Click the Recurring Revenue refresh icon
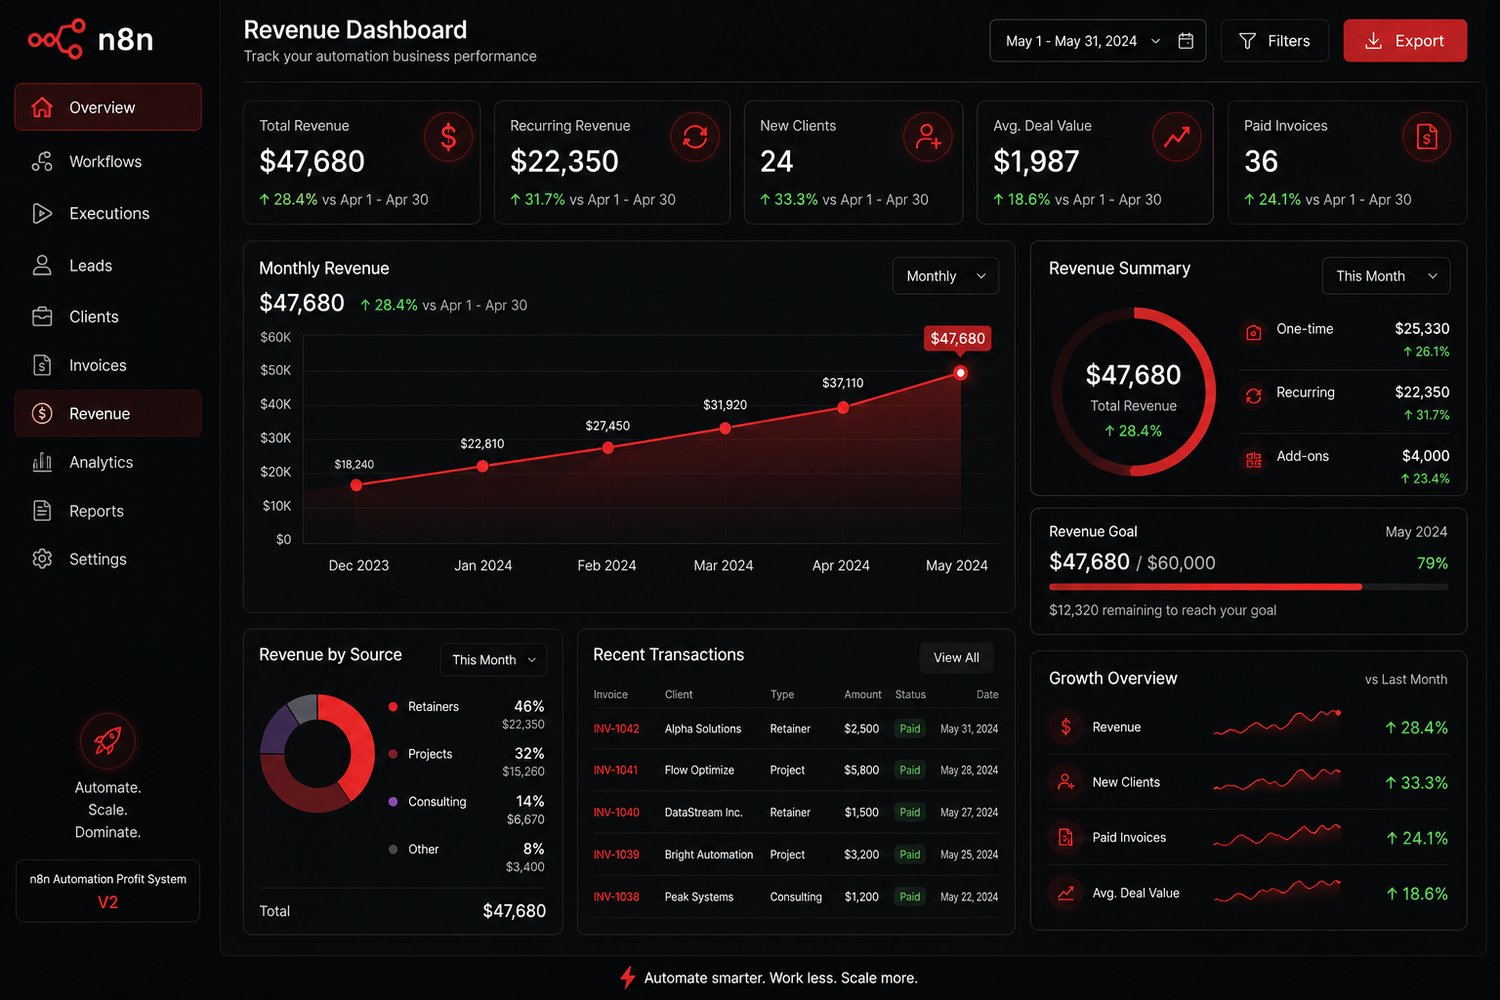1500x1000 pixels. tap(695, 137)
